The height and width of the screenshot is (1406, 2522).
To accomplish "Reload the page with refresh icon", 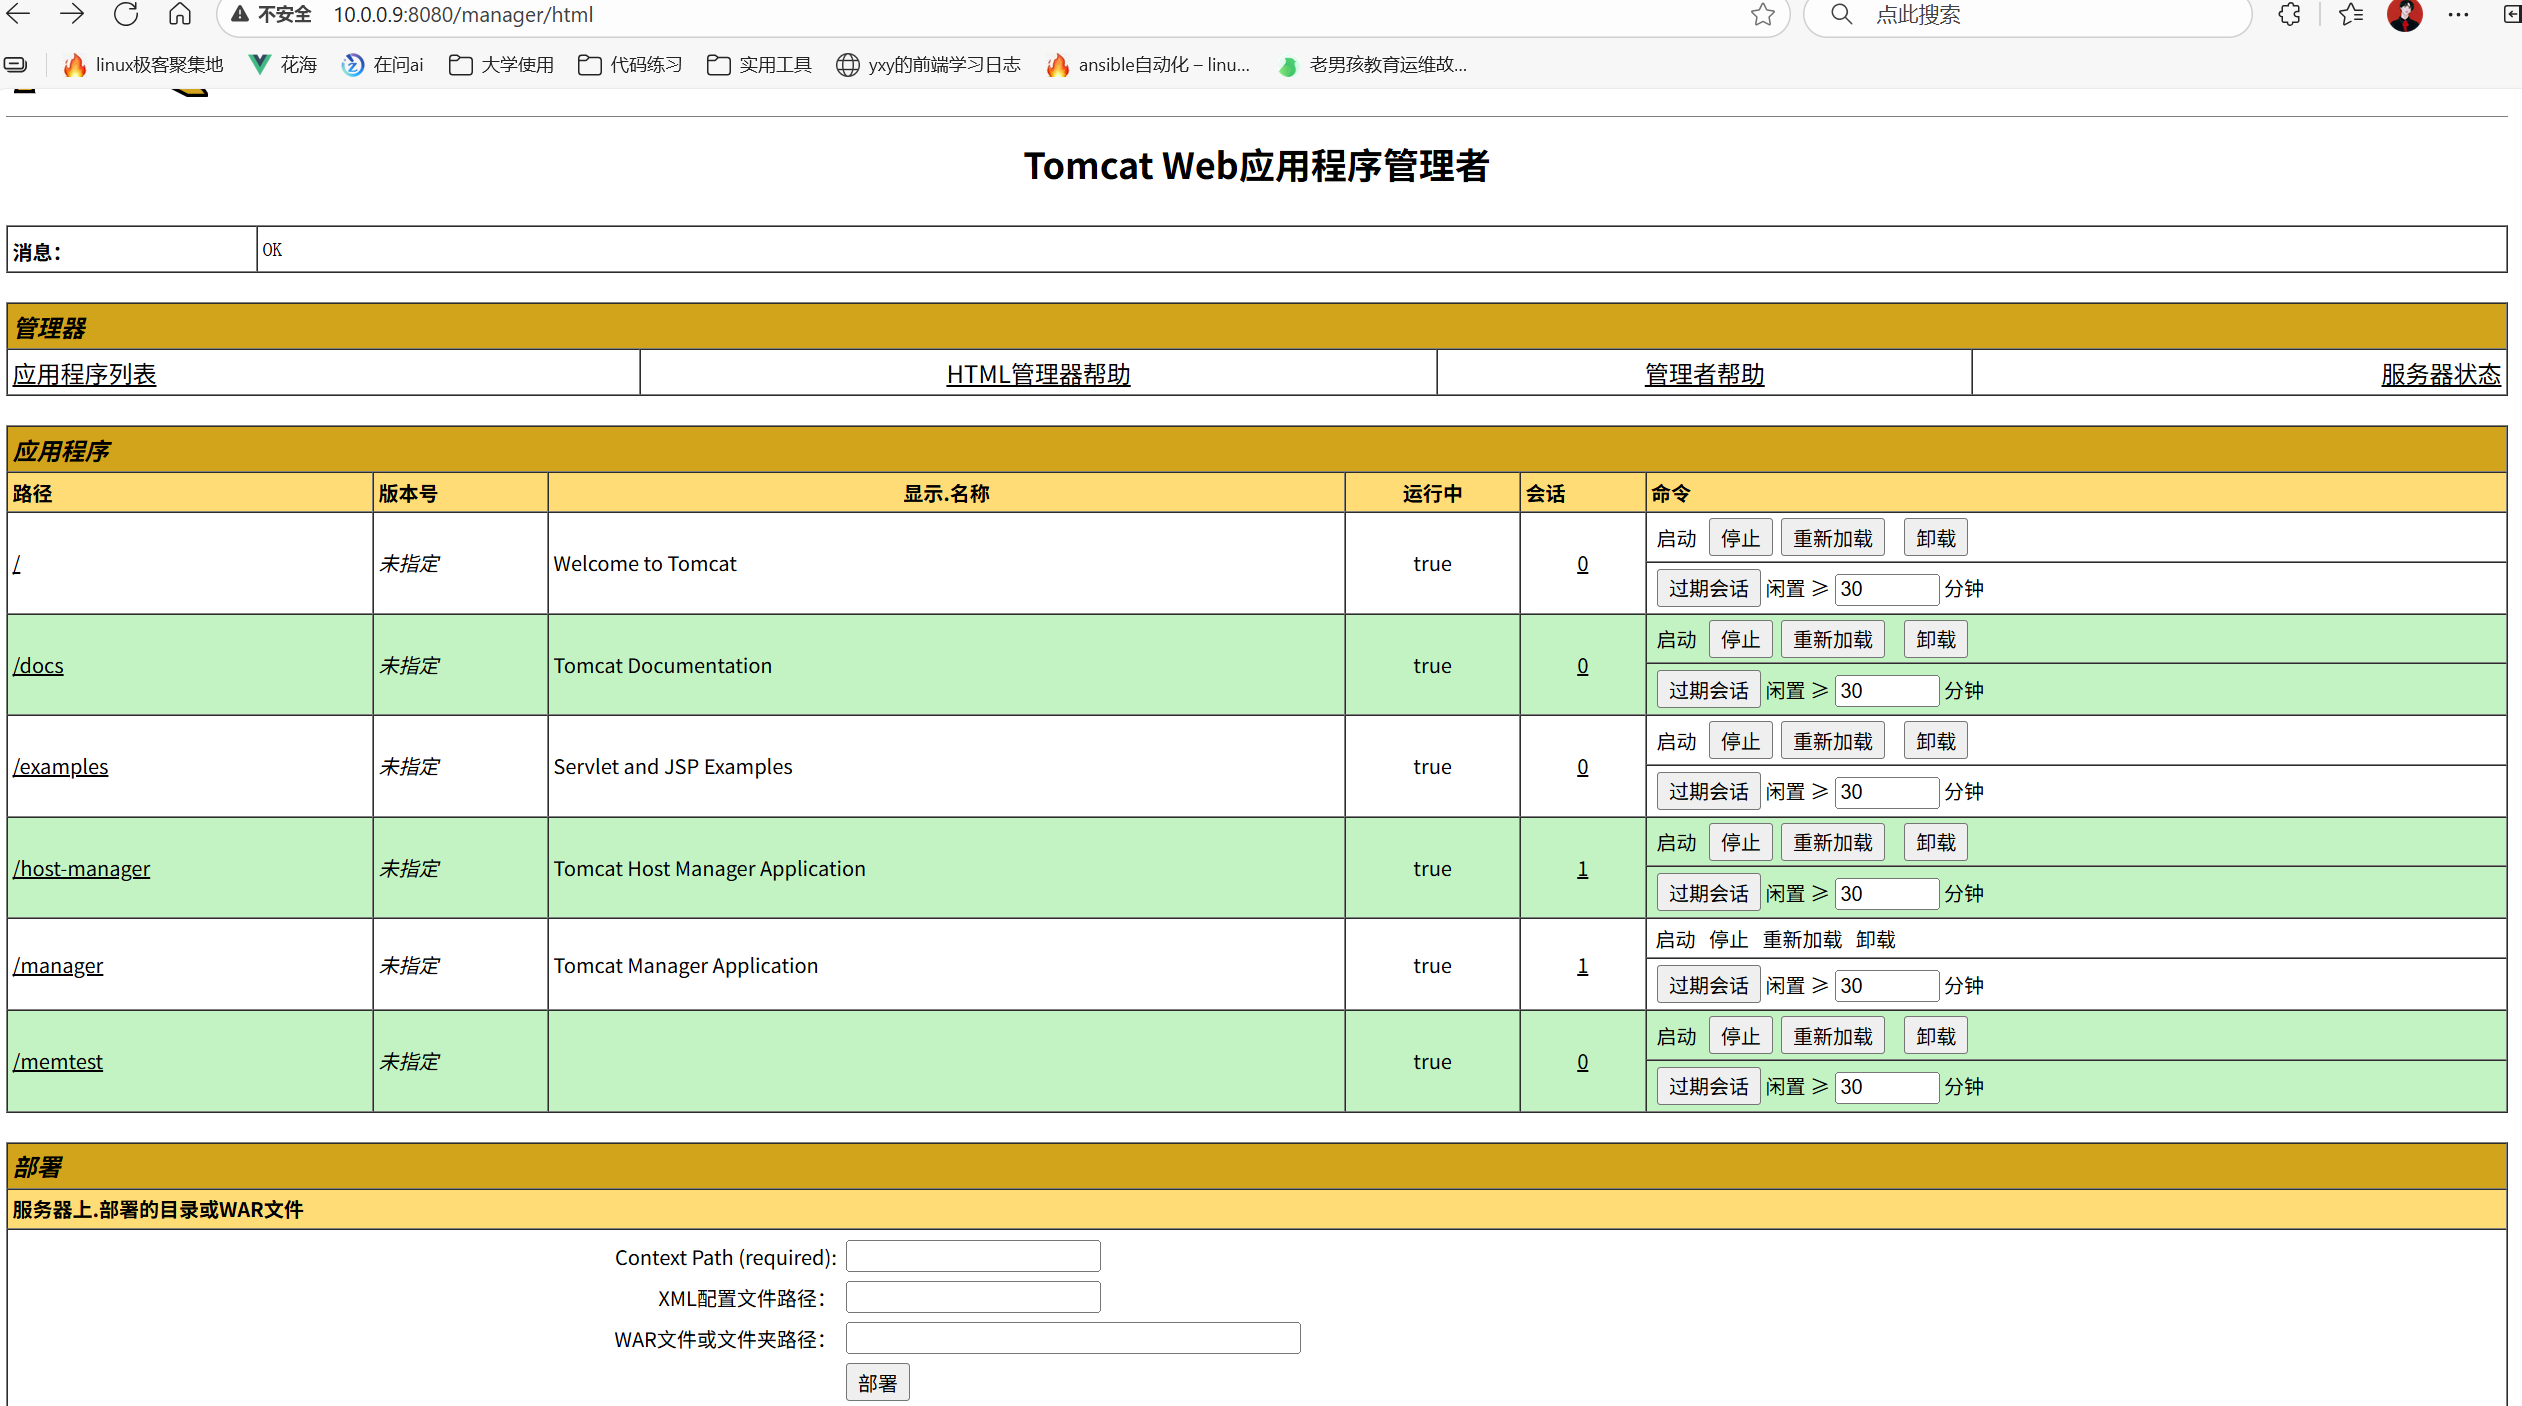I will tap(126, 14).
